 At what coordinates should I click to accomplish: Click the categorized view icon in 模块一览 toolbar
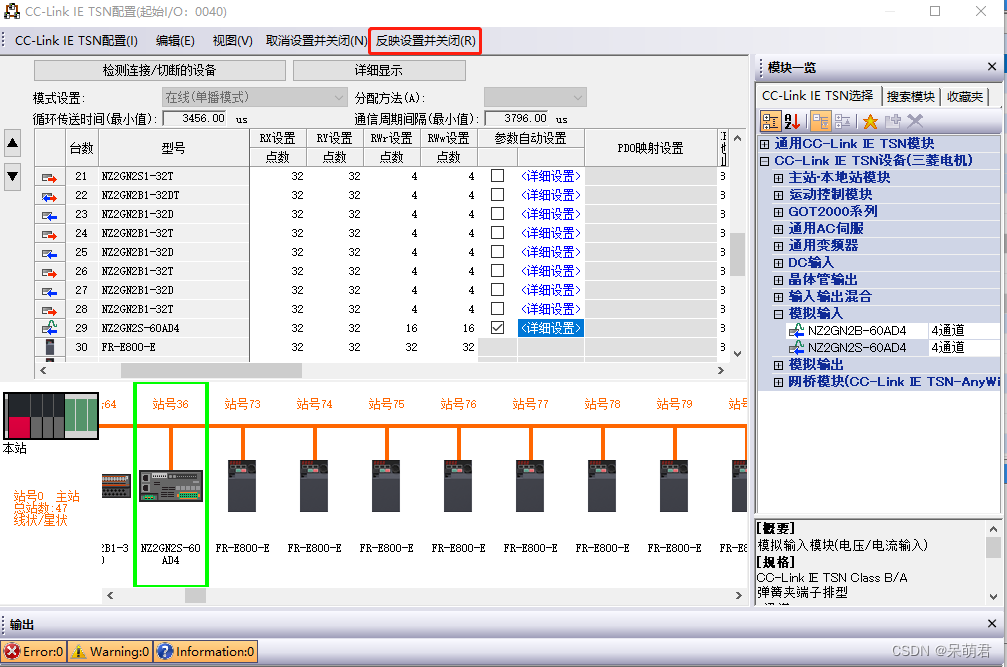pos(770,121)
